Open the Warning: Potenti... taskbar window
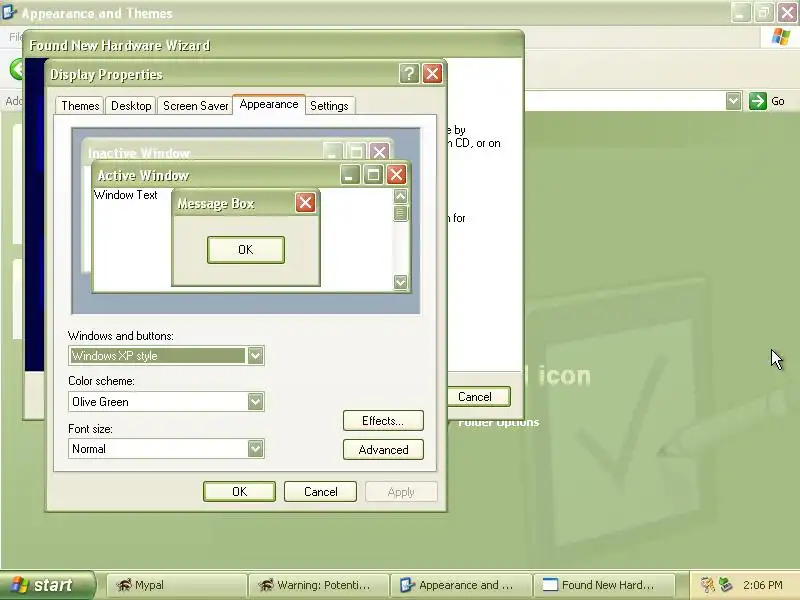The image size is (800, 600). (318, 585)
